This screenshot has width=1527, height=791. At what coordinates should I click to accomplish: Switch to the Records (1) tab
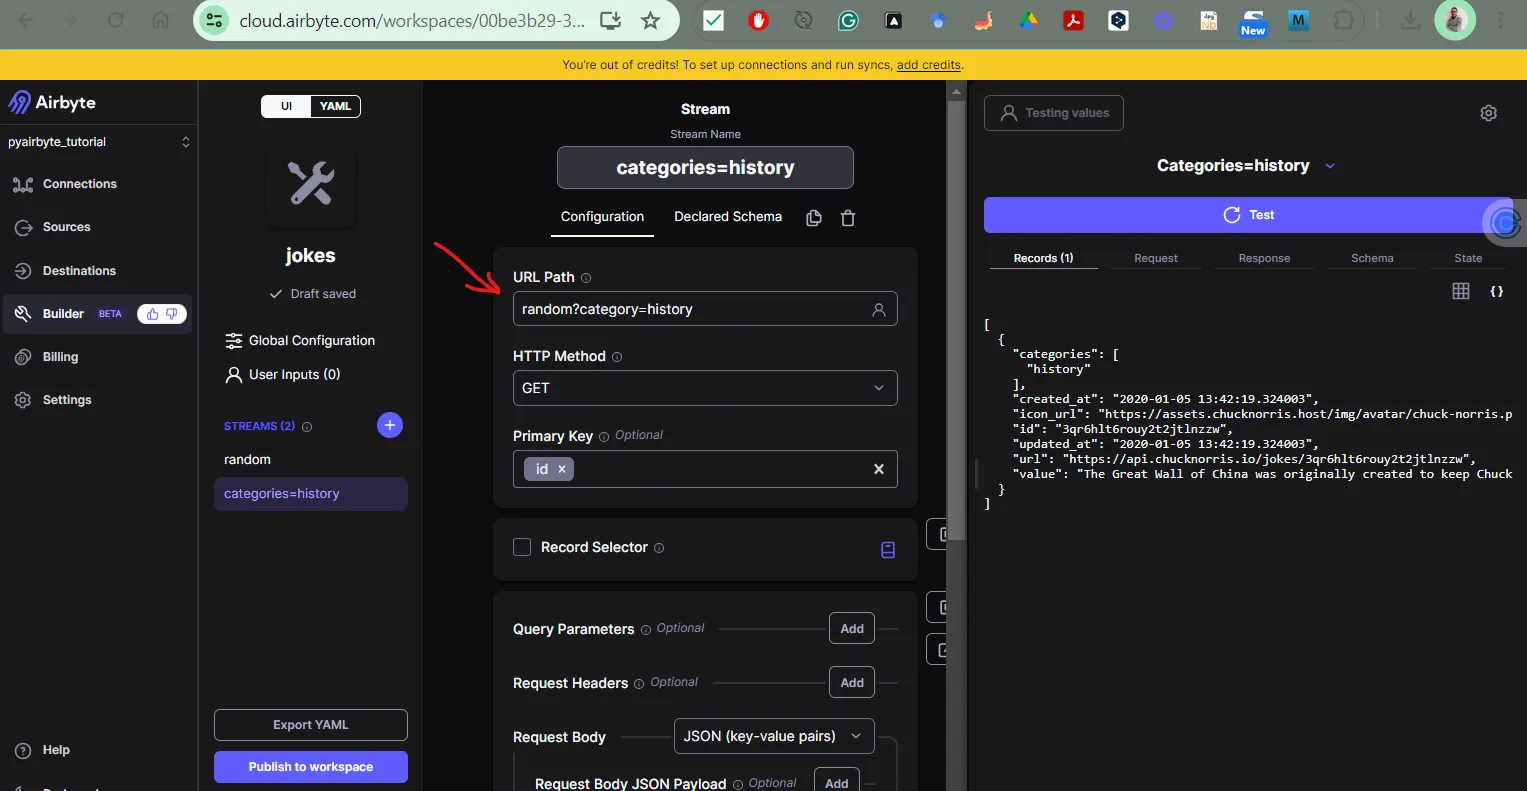tap(1043, 258)
